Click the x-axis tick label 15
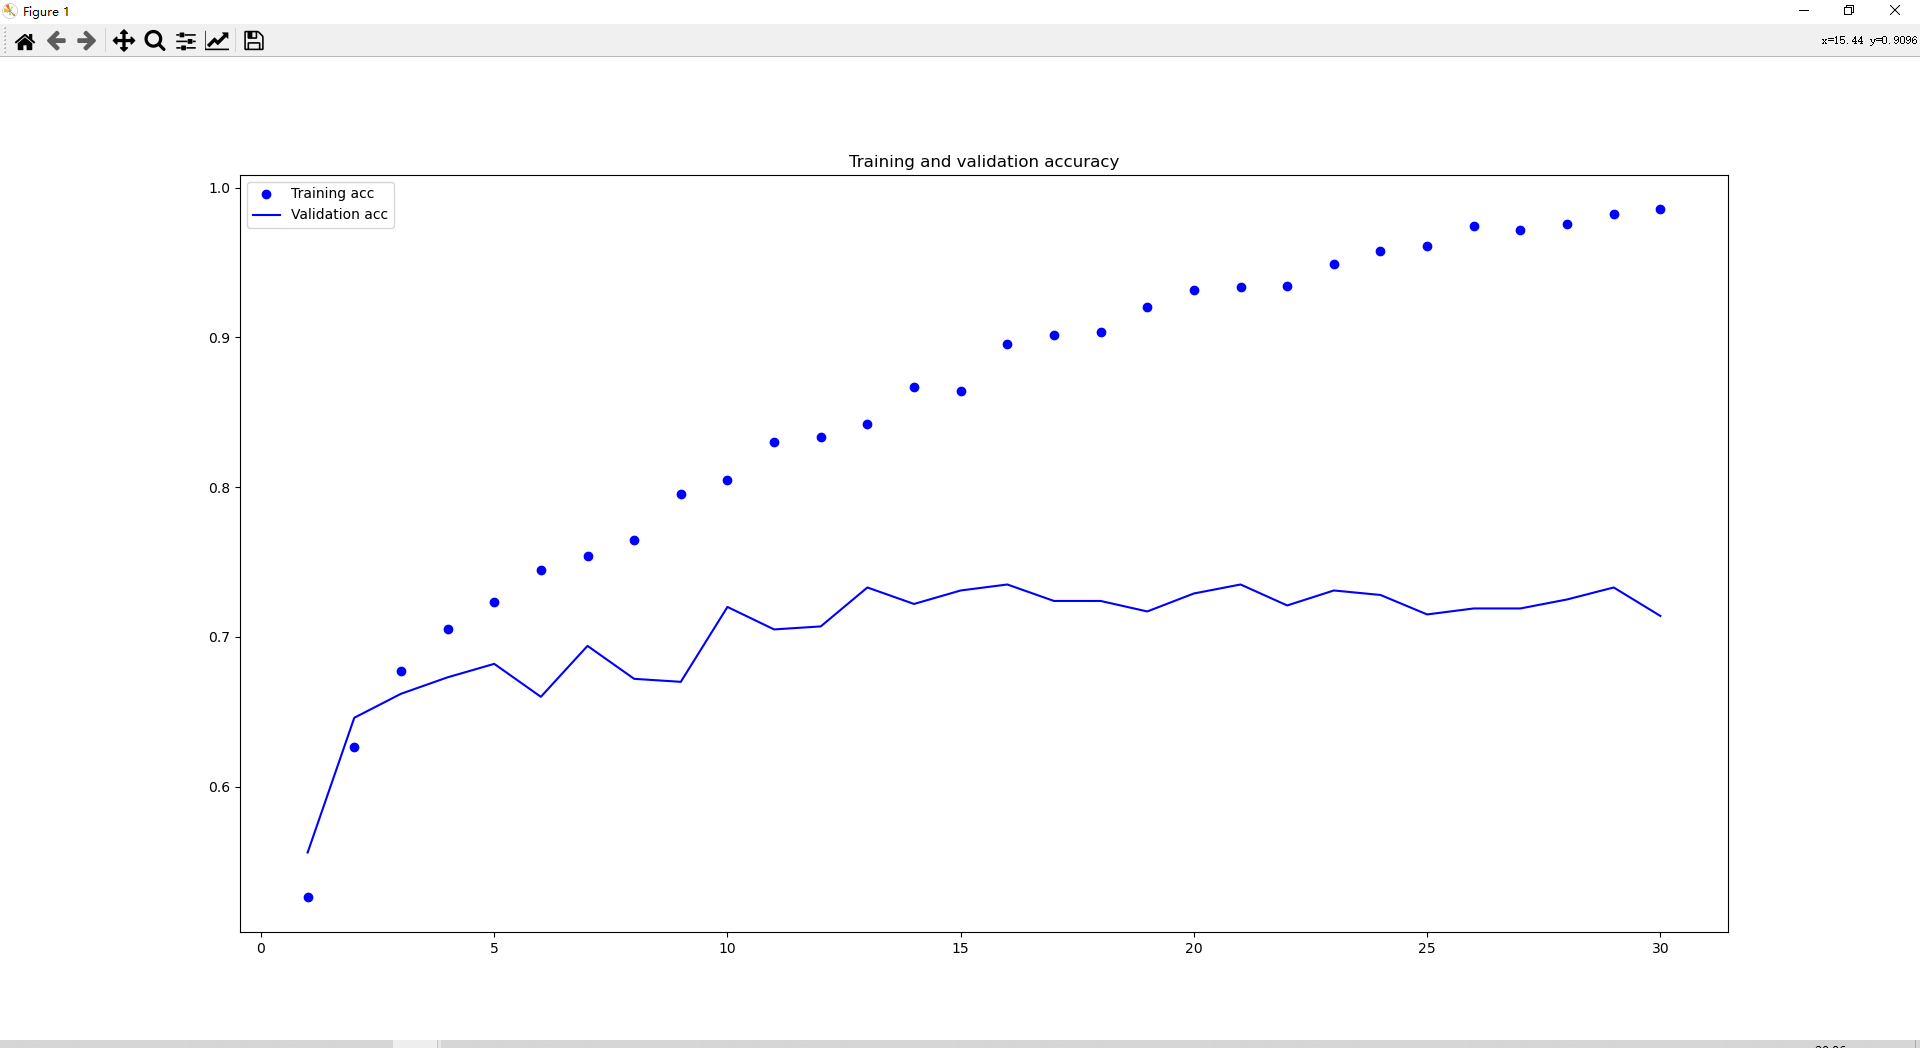The height and width of the screenshot is (1048, 1920). click(960, 948)
